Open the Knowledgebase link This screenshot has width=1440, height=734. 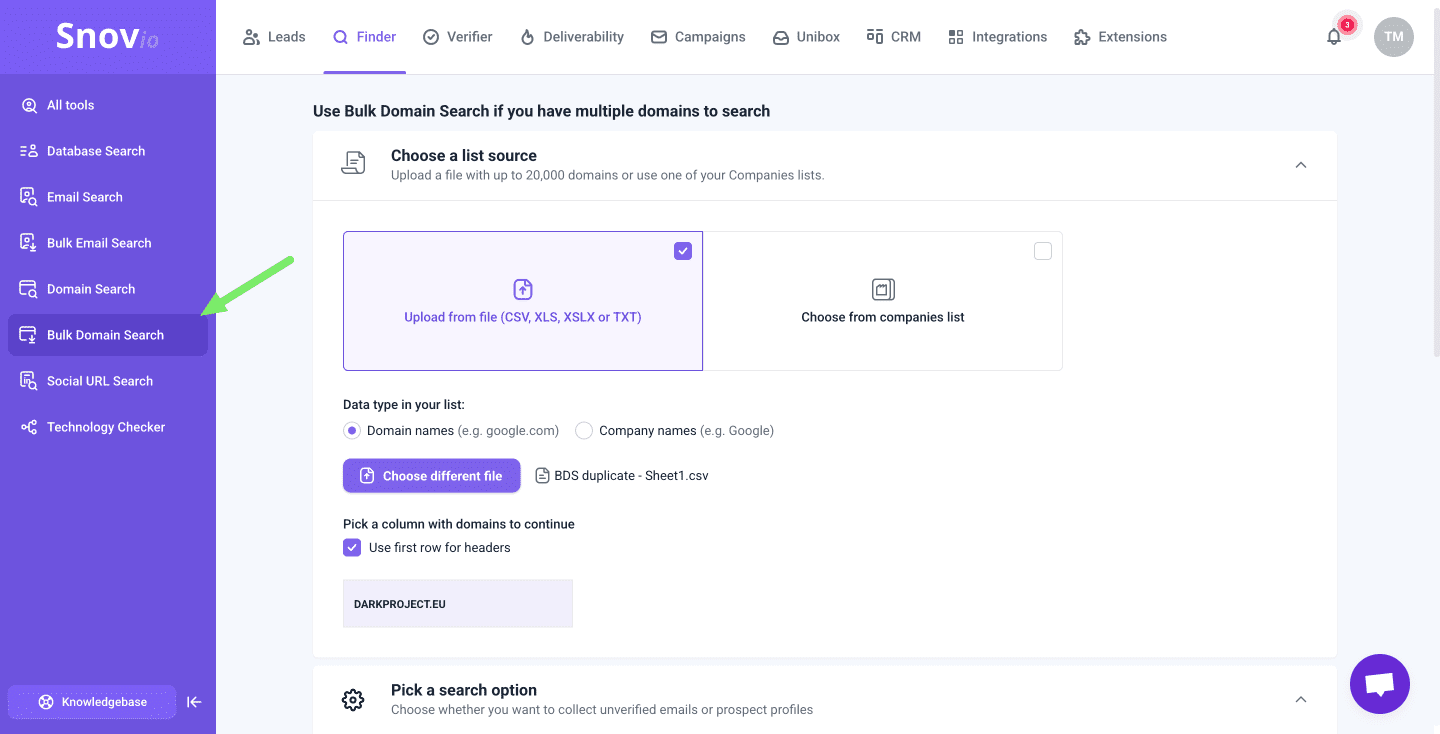tap(92, 702)
